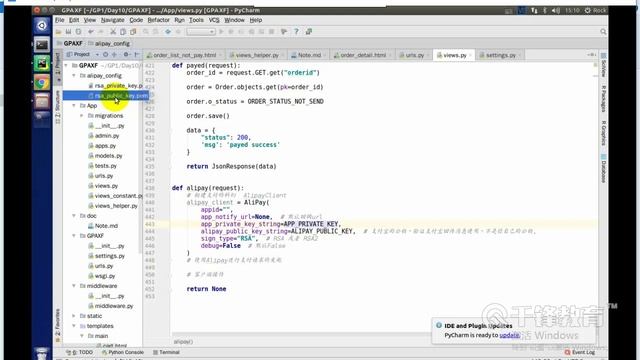This screenshot has width=640, height=360.
Task: Open the TODO tool window
Action: [80, 352]
